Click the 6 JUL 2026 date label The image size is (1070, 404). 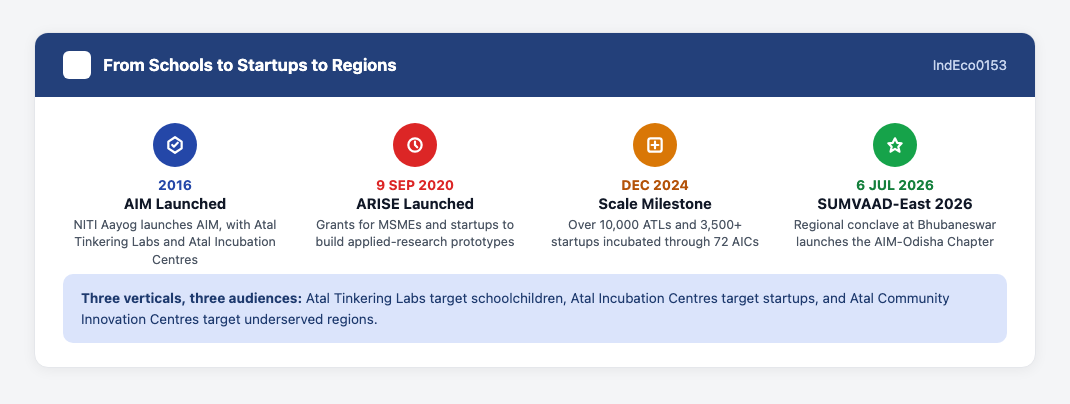tap(895, 185)
